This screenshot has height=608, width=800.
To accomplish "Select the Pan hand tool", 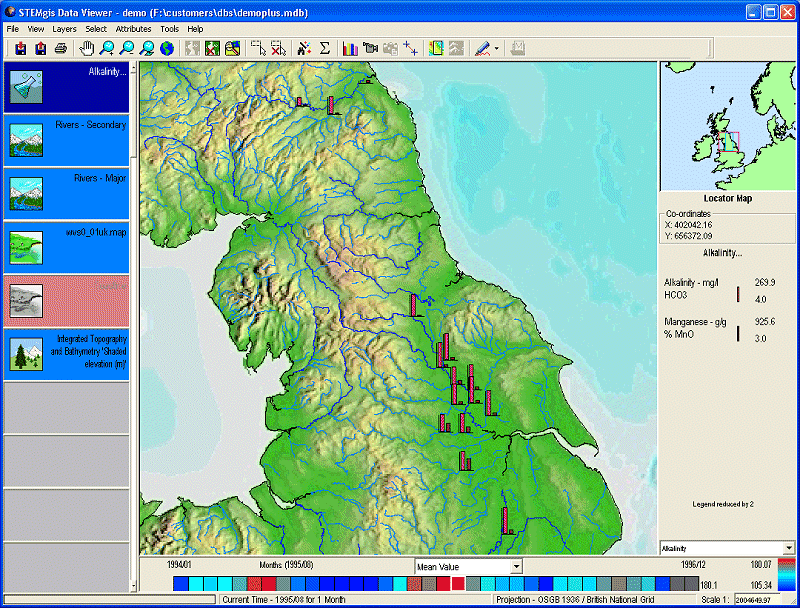I will click(87, 48).
